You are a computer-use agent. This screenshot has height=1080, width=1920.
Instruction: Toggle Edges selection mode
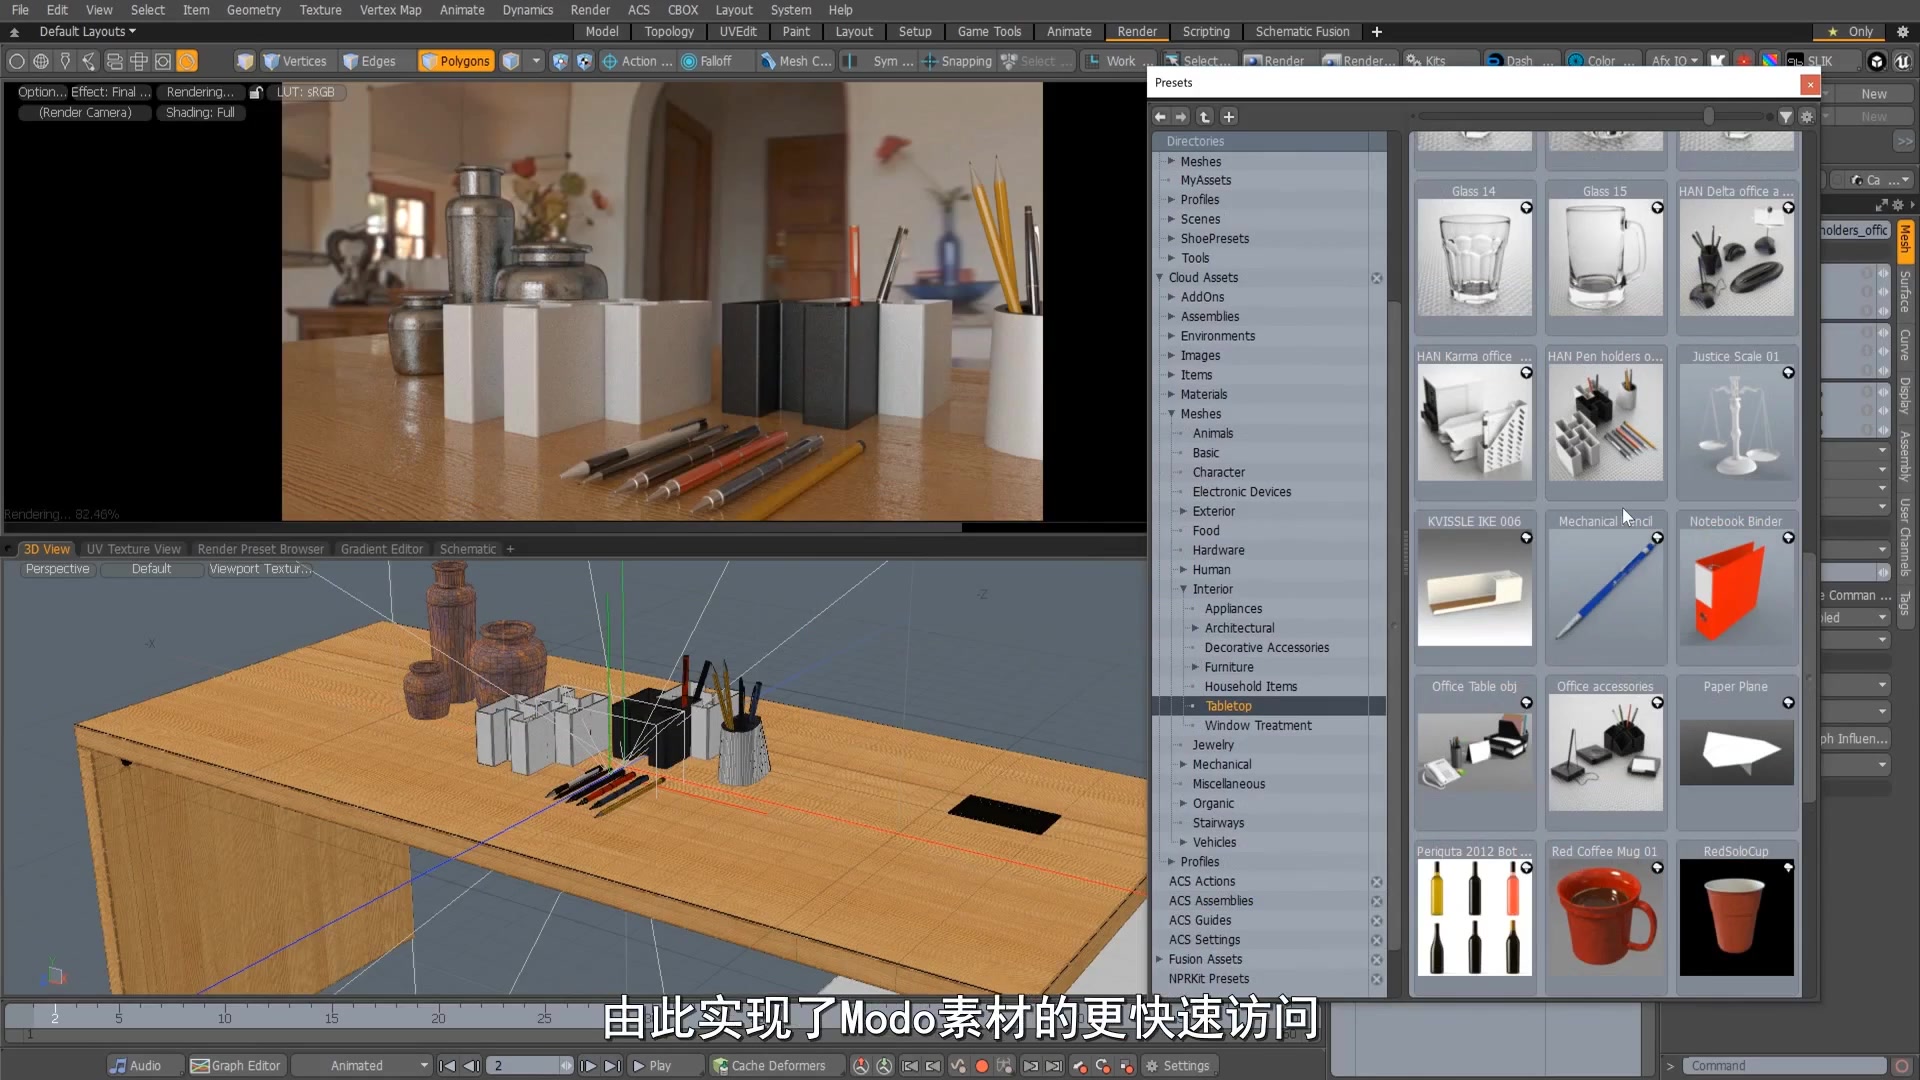369,61
